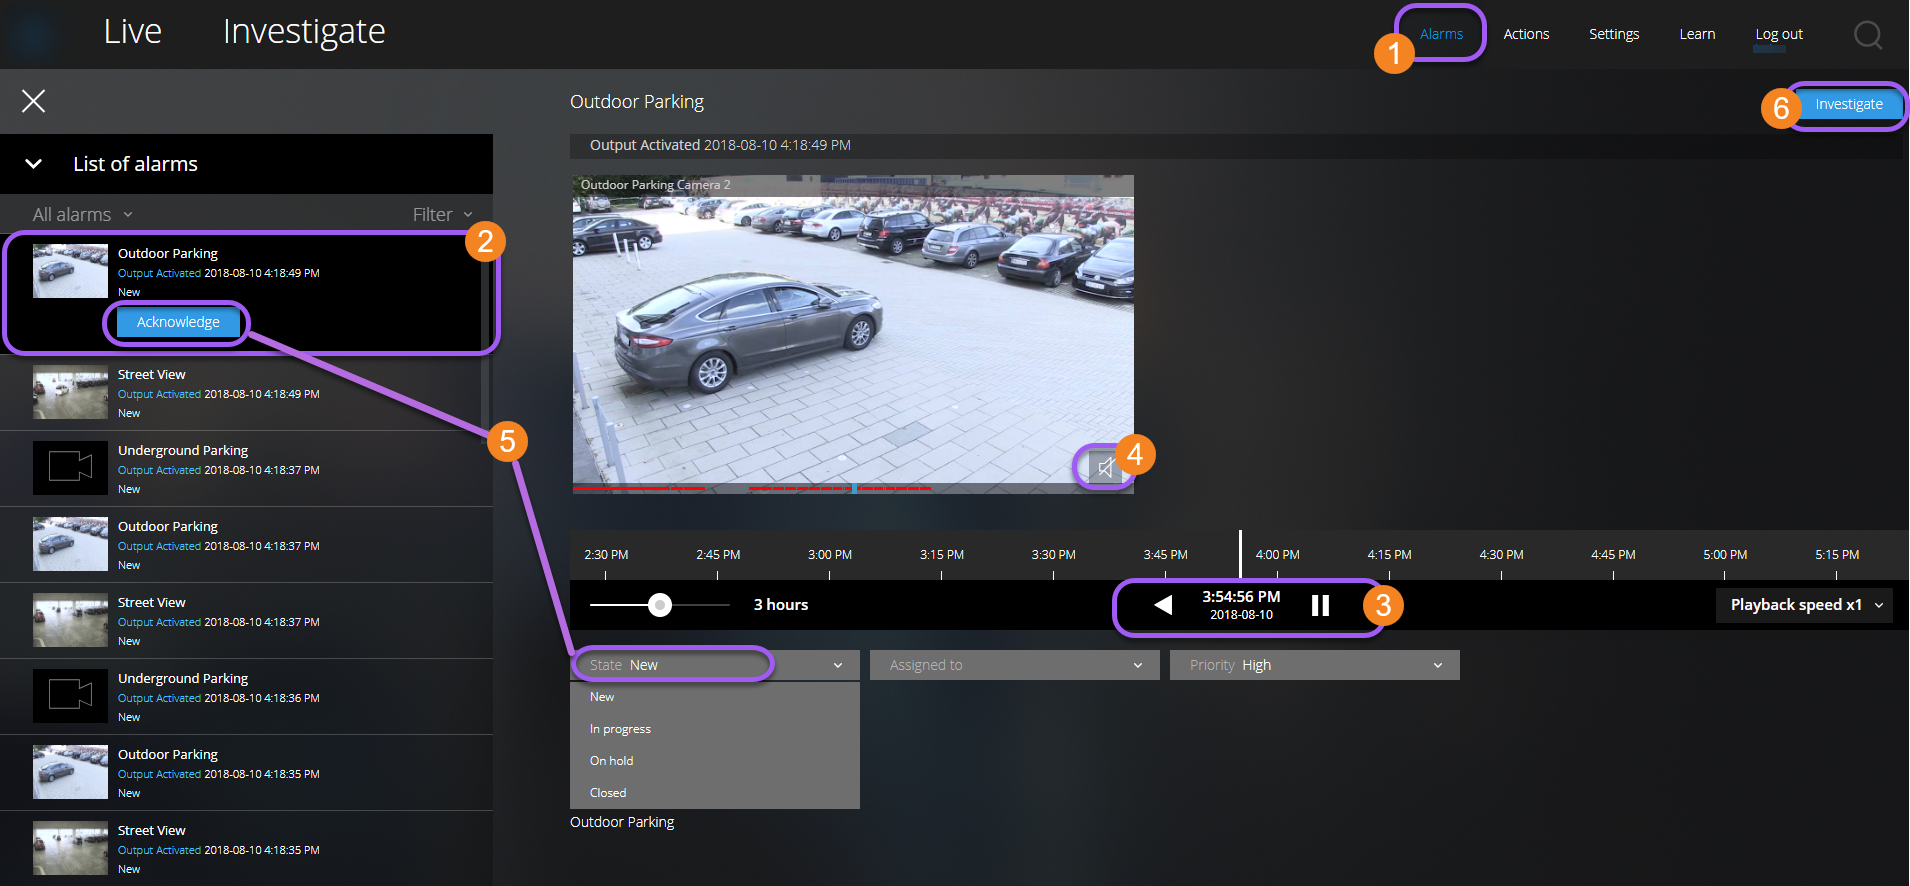The width and height of the screenshot is (1910, 886).
Task: Switch to the Live view
Action: coord(133,32)
